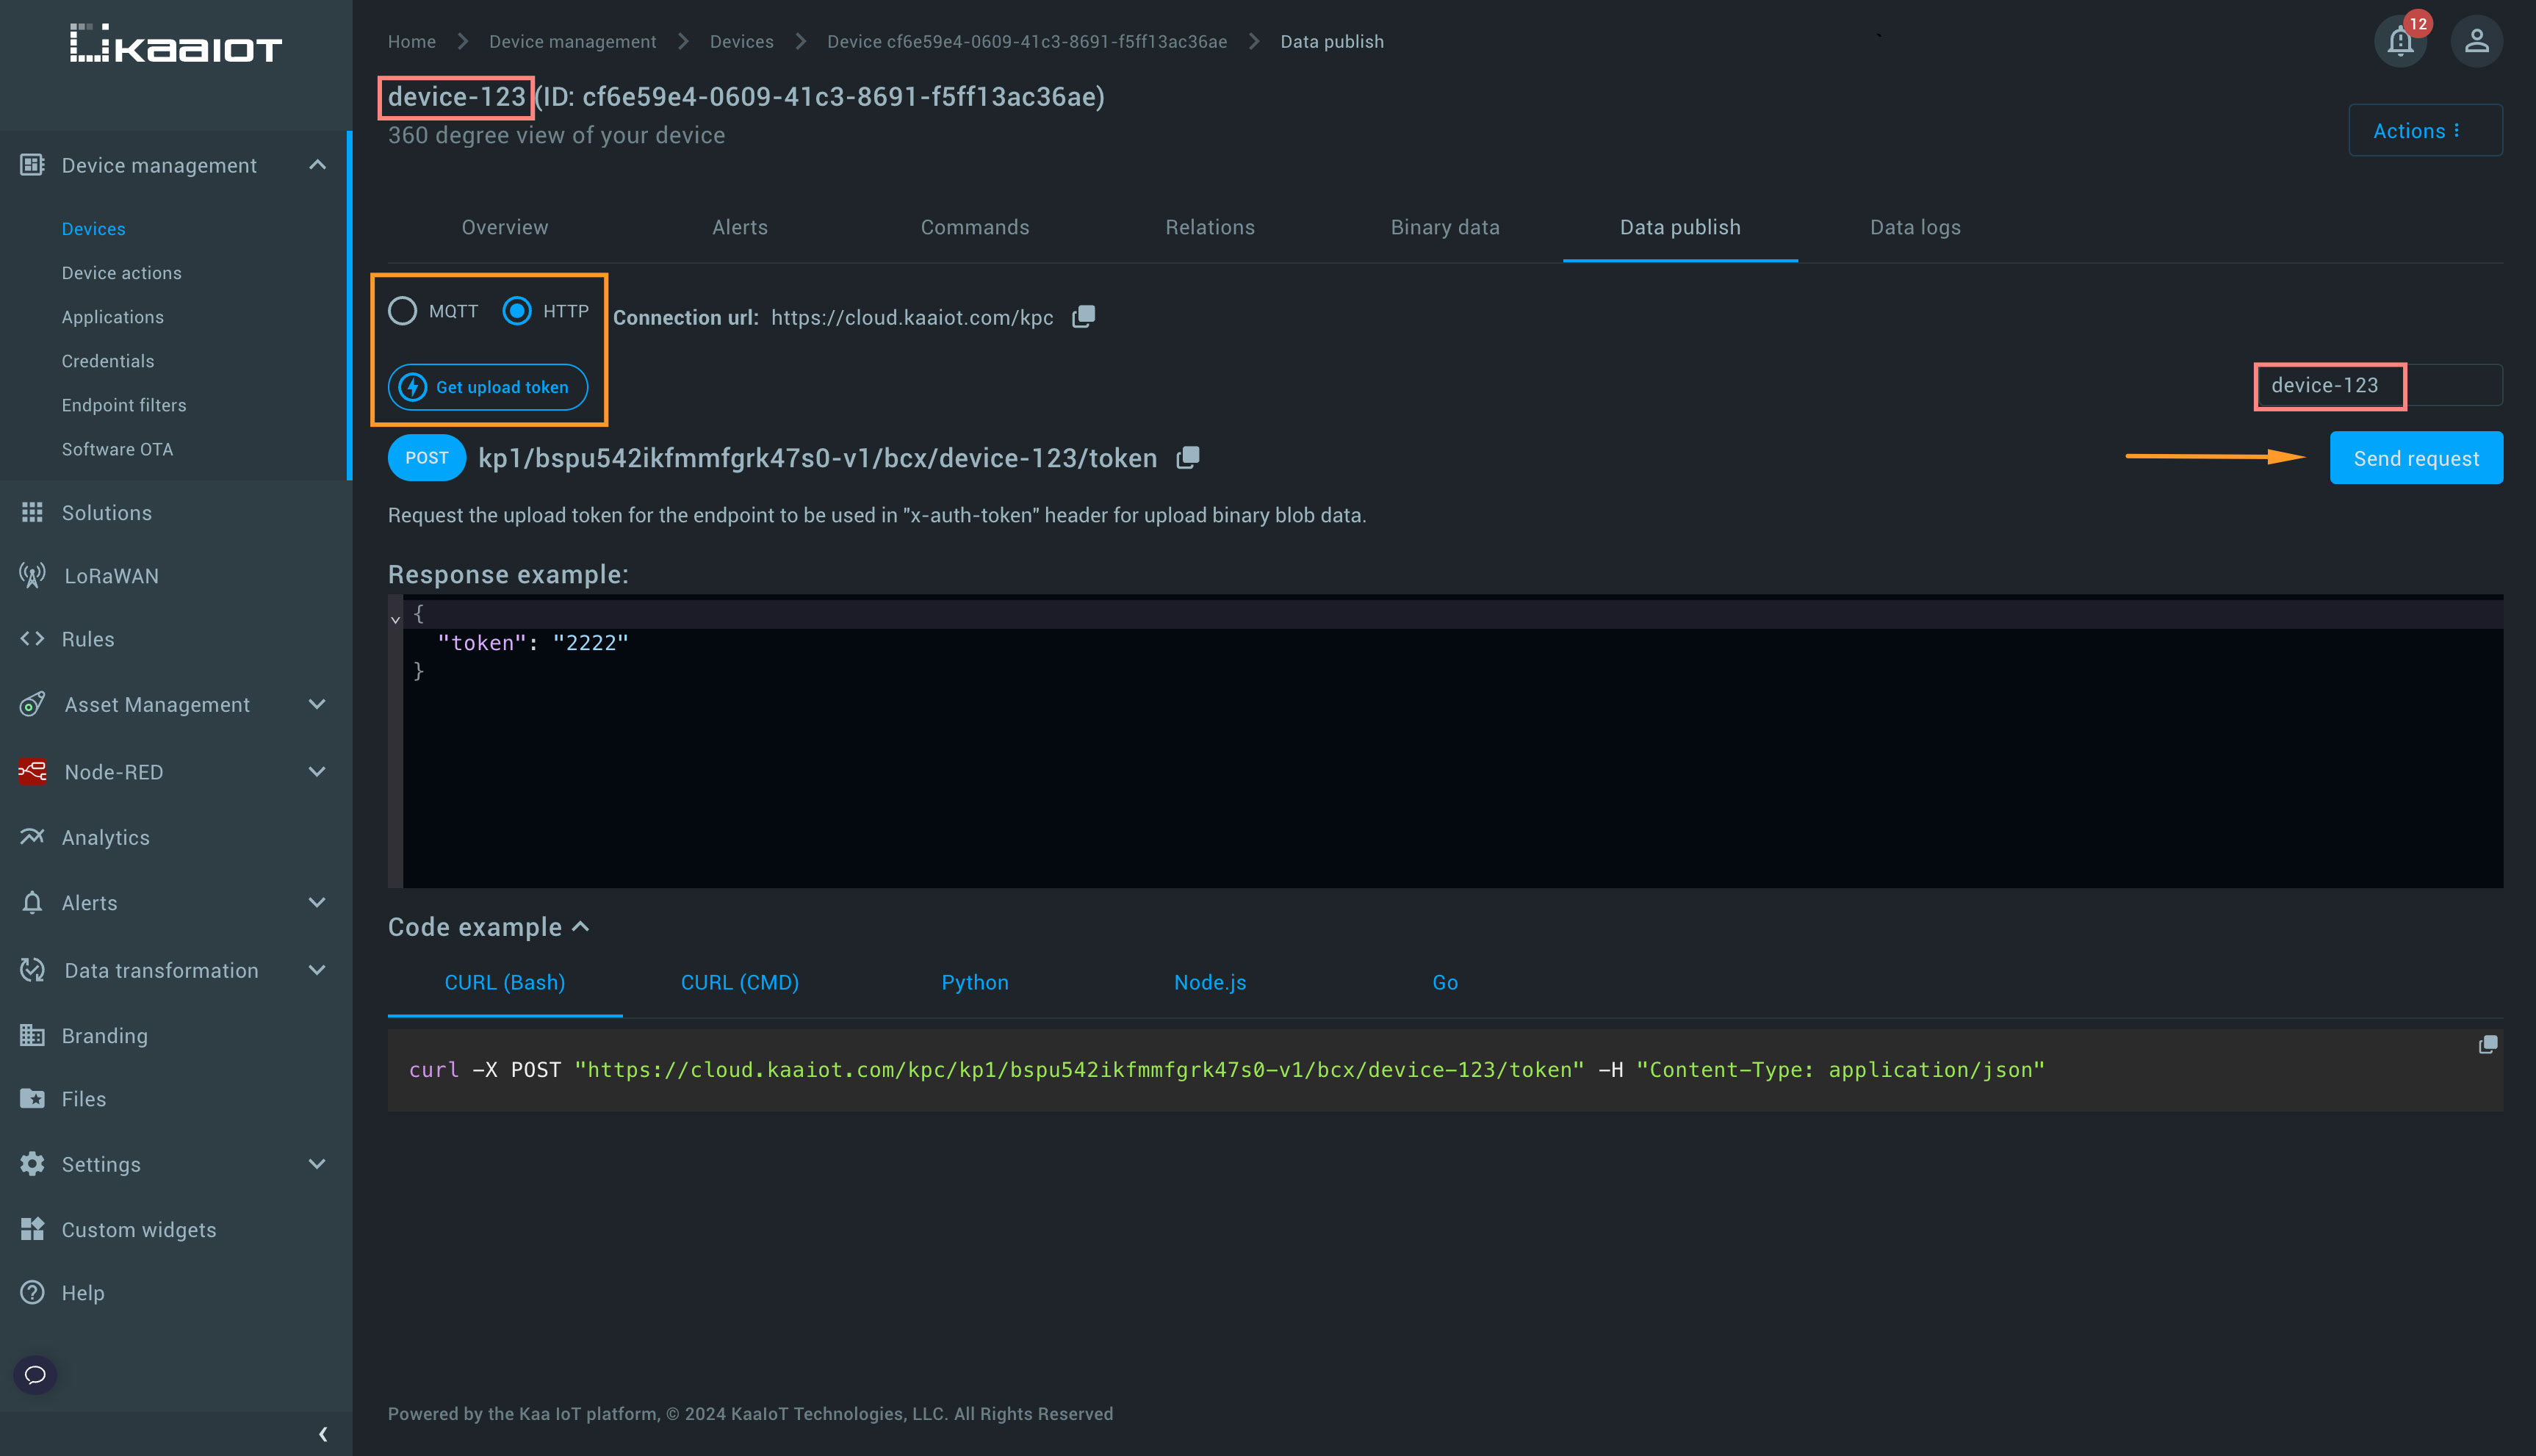Switch to the Alerts tab
This screenshot has width=2536, height=1456.
(740, 227)
